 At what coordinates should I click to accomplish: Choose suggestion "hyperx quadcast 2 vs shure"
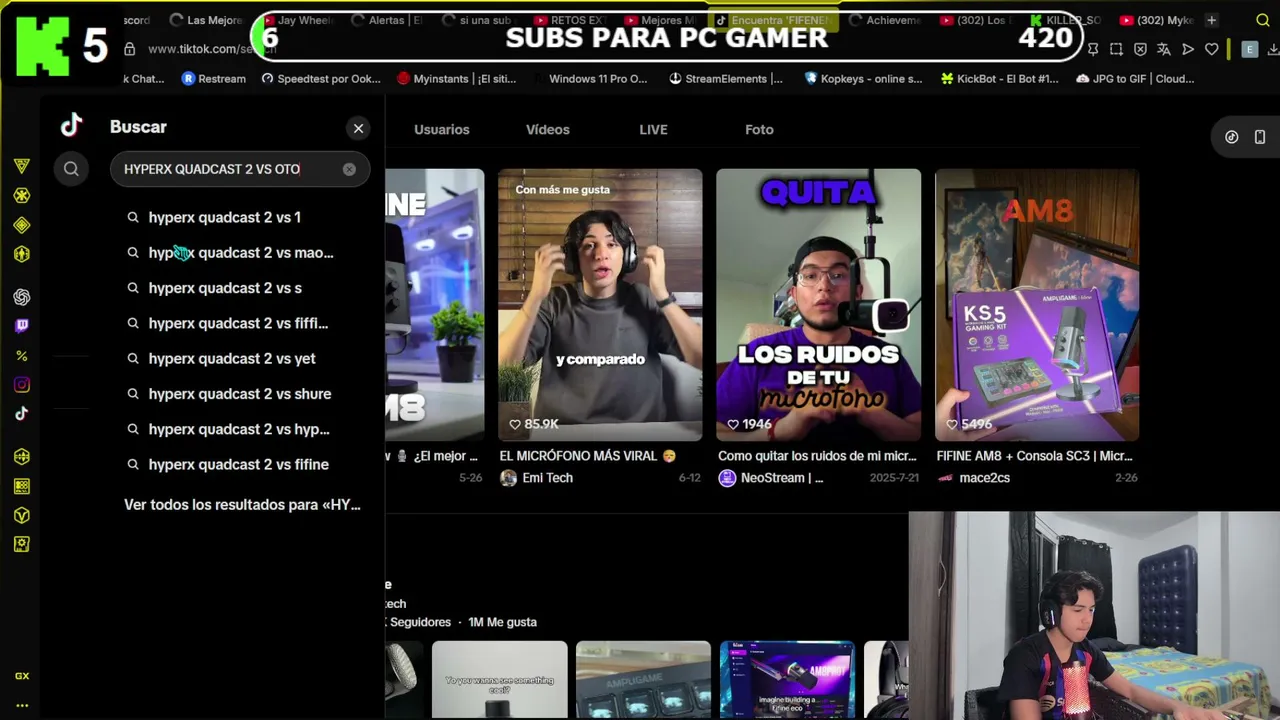point(240,394)
